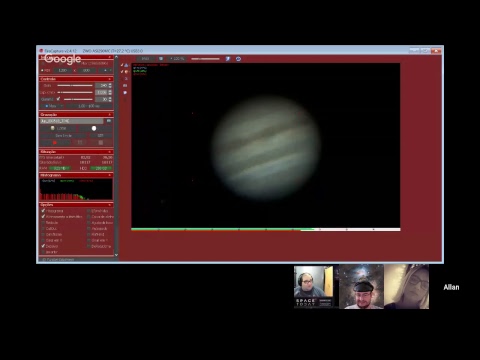Viewport: 480px width, 360px height.
Task: Click the leftmost button in preview toolbar
Action: 145,59
